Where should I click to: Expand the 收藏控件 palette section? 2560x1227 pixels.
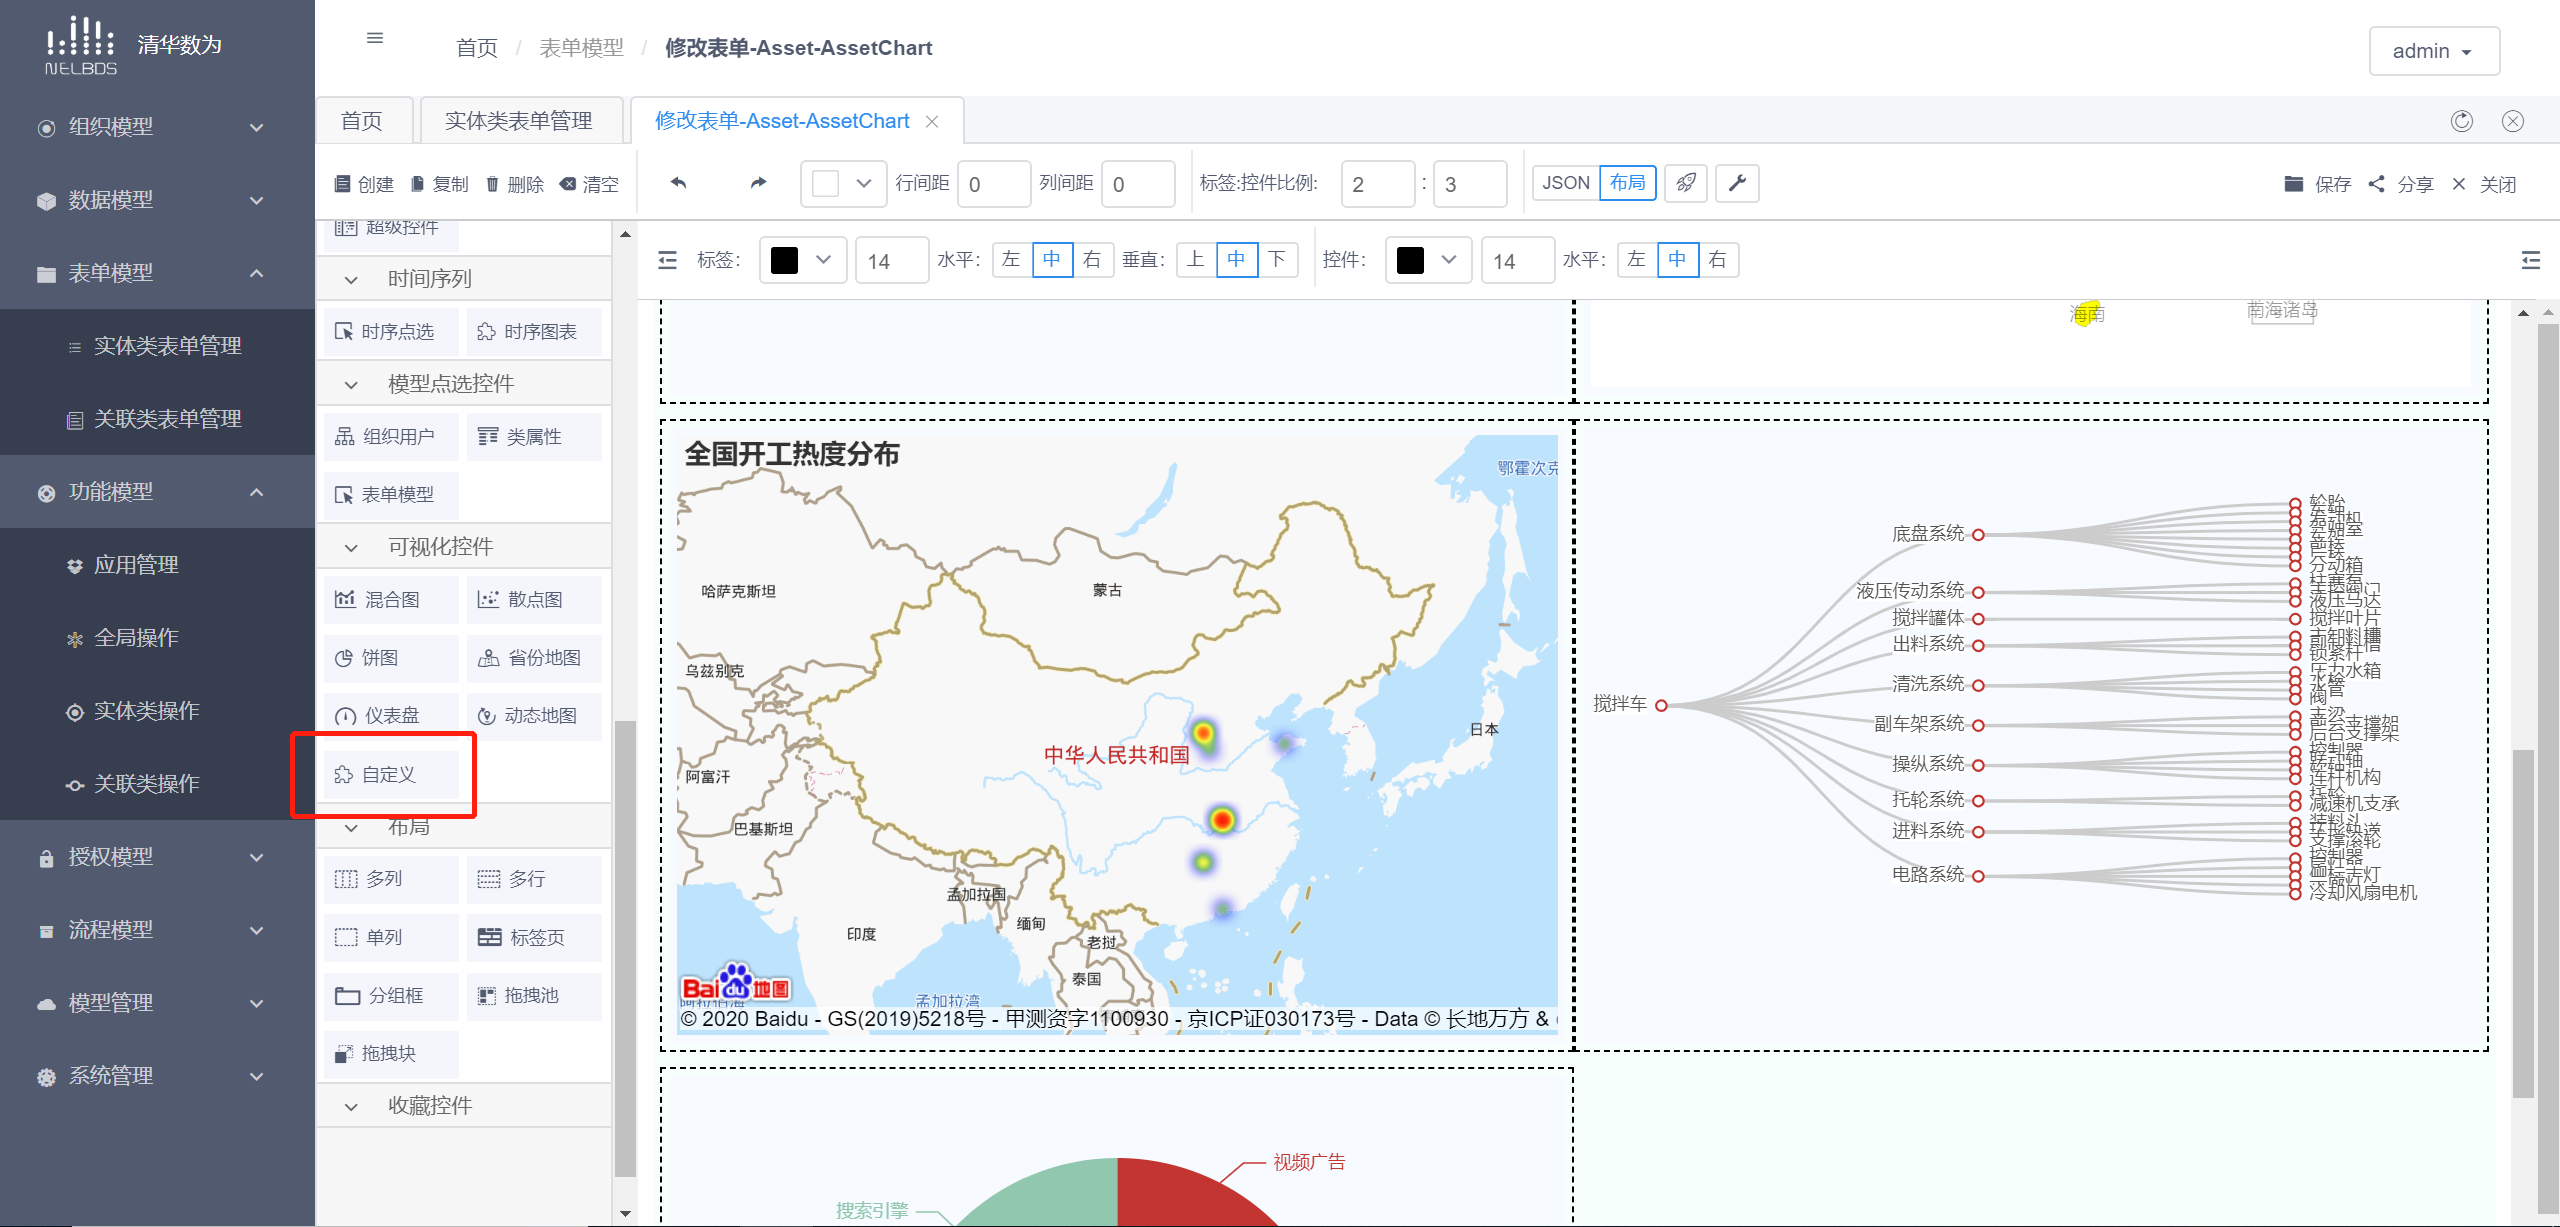464,1106
